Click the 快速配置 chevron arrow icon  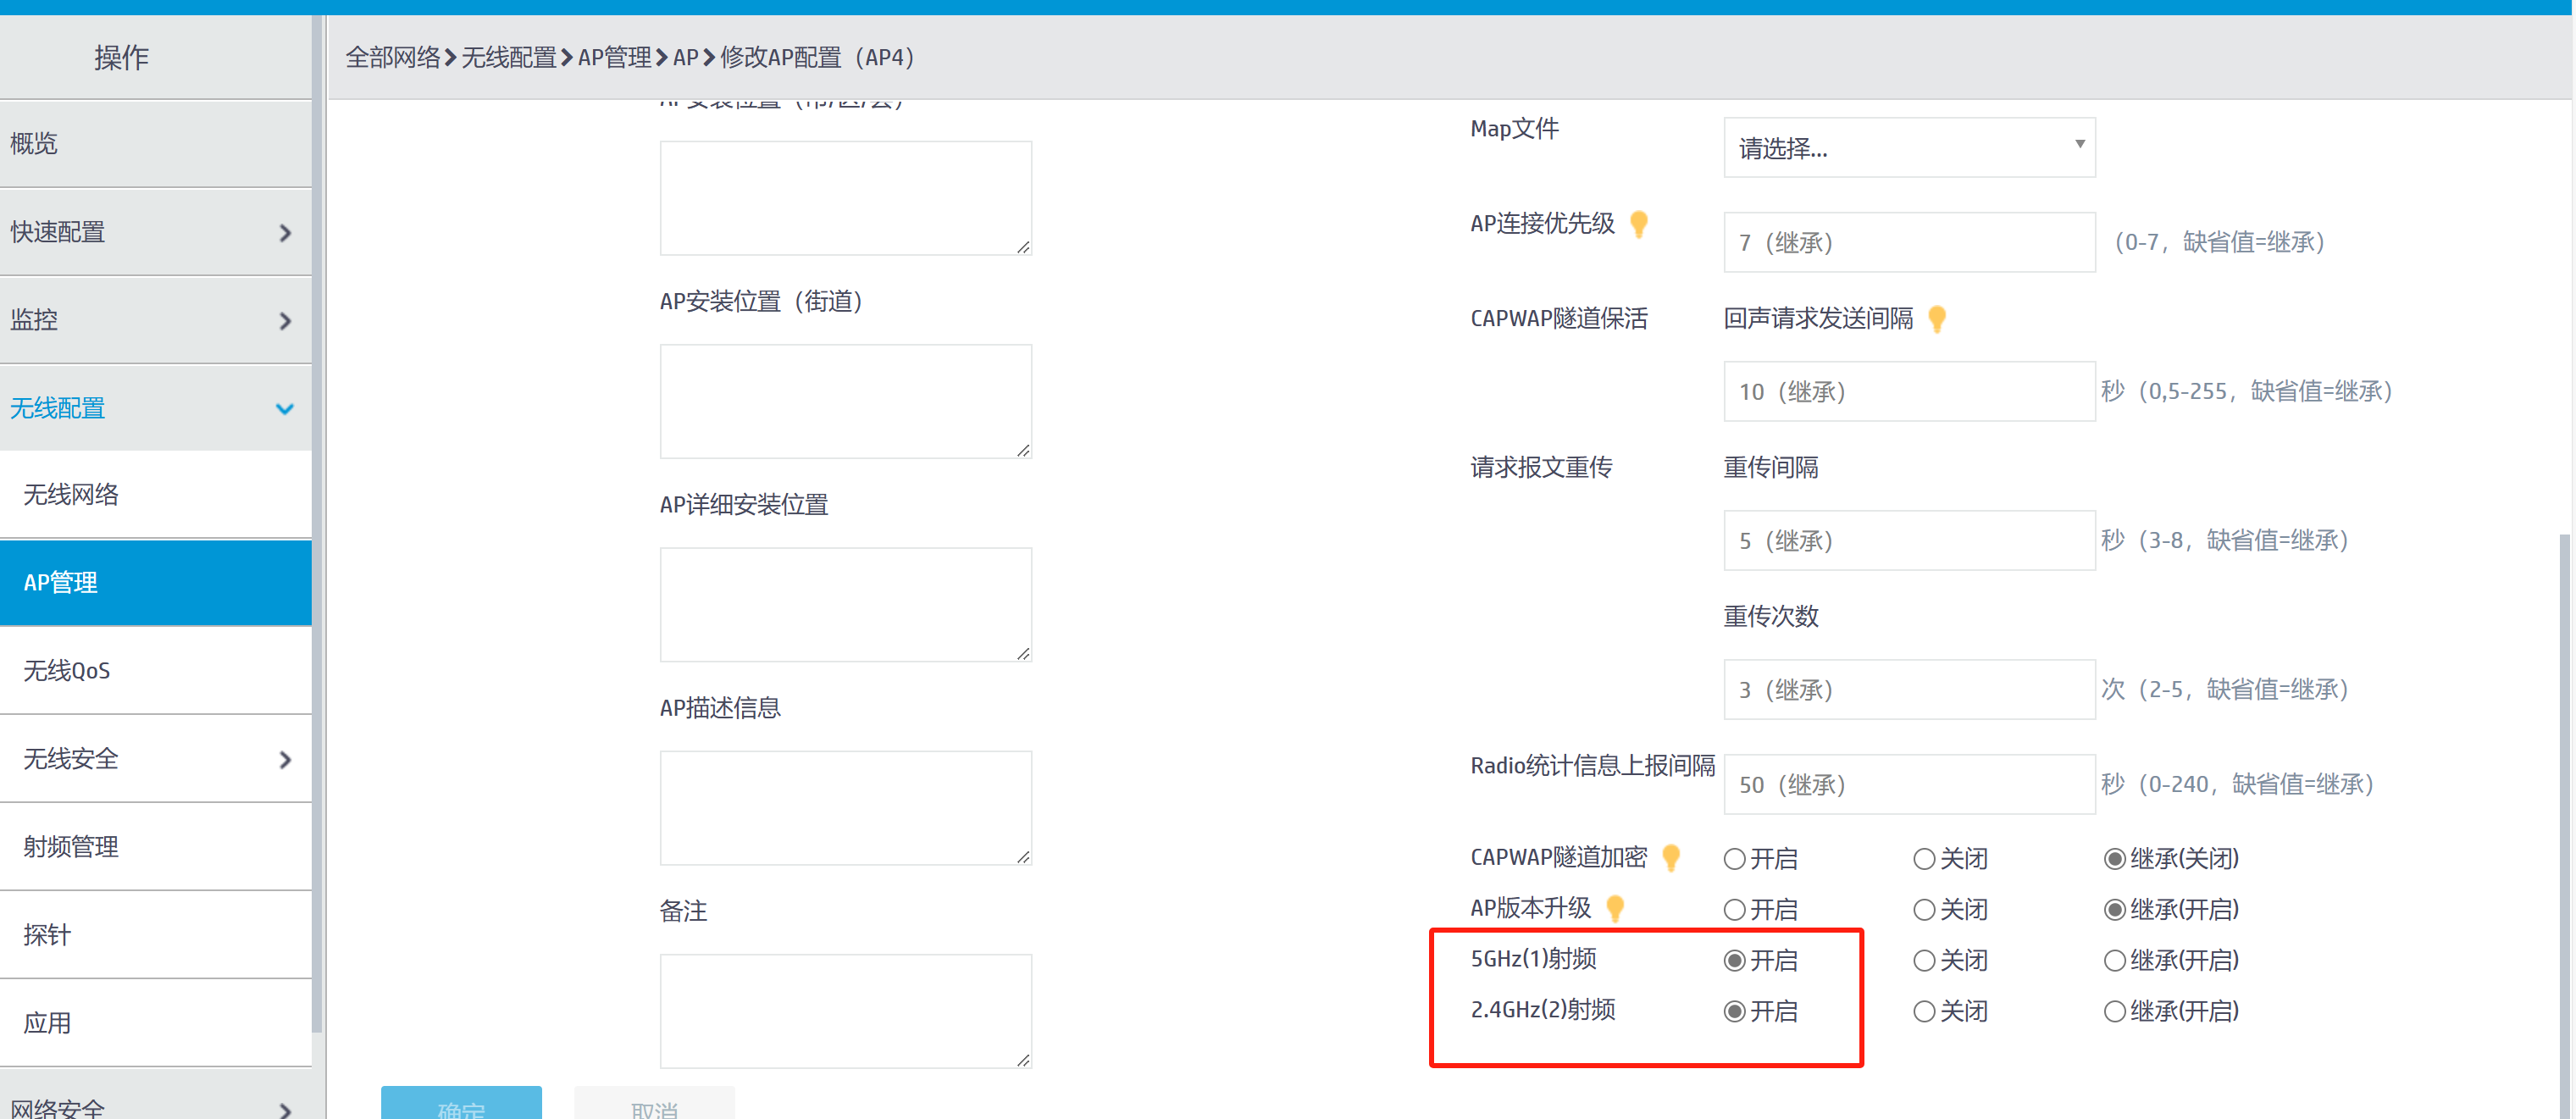tap(285, 233)
